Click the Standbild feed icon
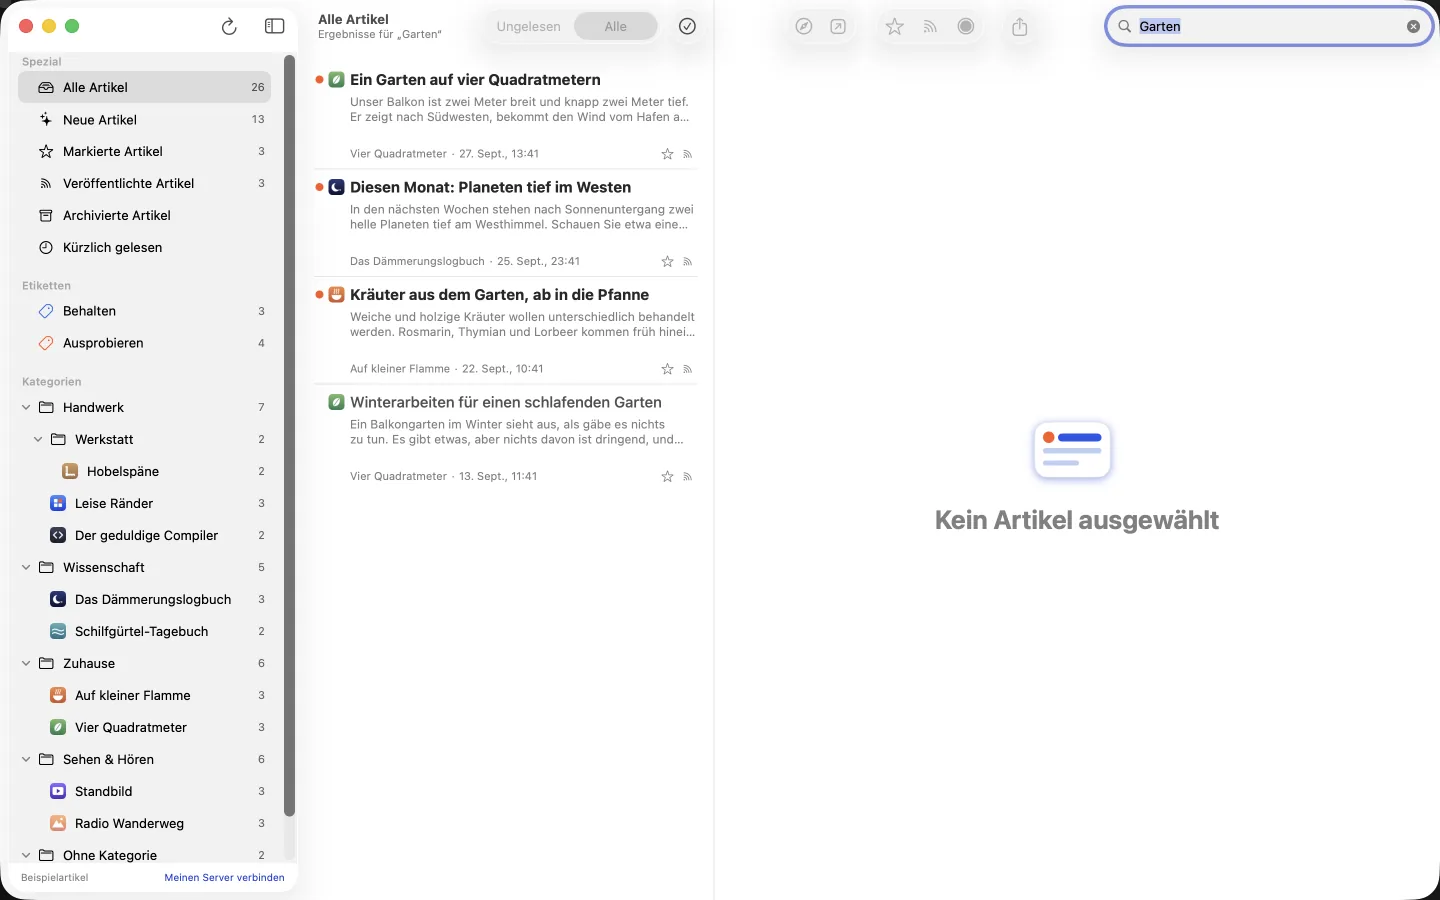Screen dimensions: 1440x900 tap(58, 791)
